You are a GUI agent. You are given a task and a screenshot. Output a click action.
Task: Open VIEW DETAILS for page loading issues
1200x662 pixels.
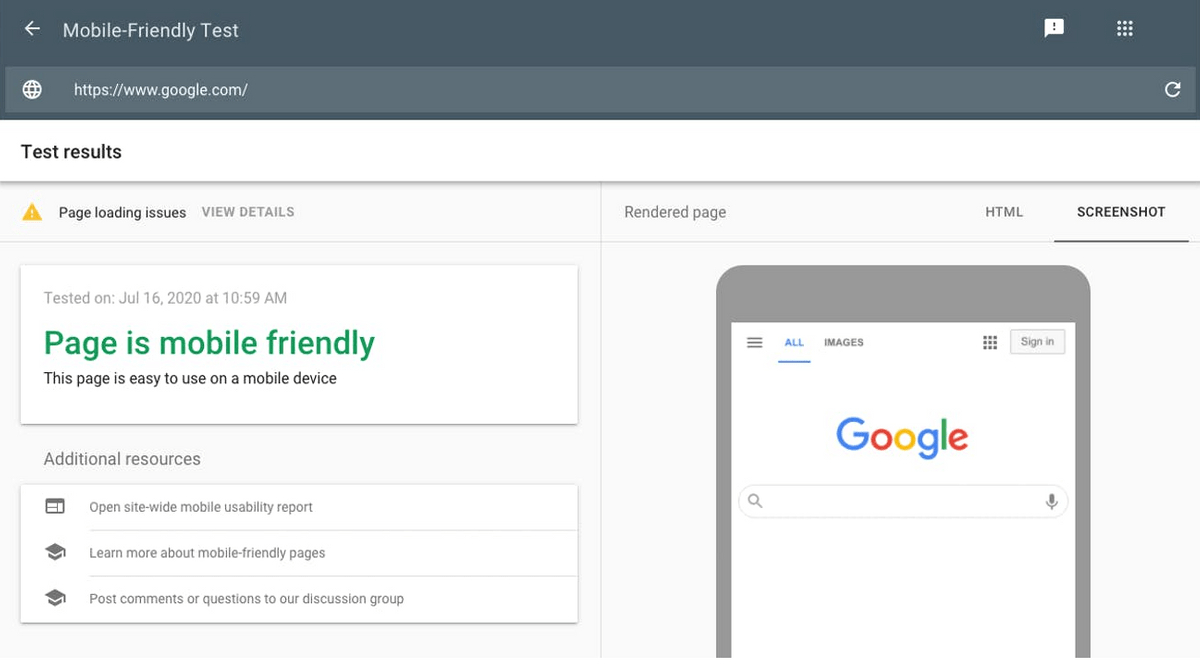[x=248, y=212]
